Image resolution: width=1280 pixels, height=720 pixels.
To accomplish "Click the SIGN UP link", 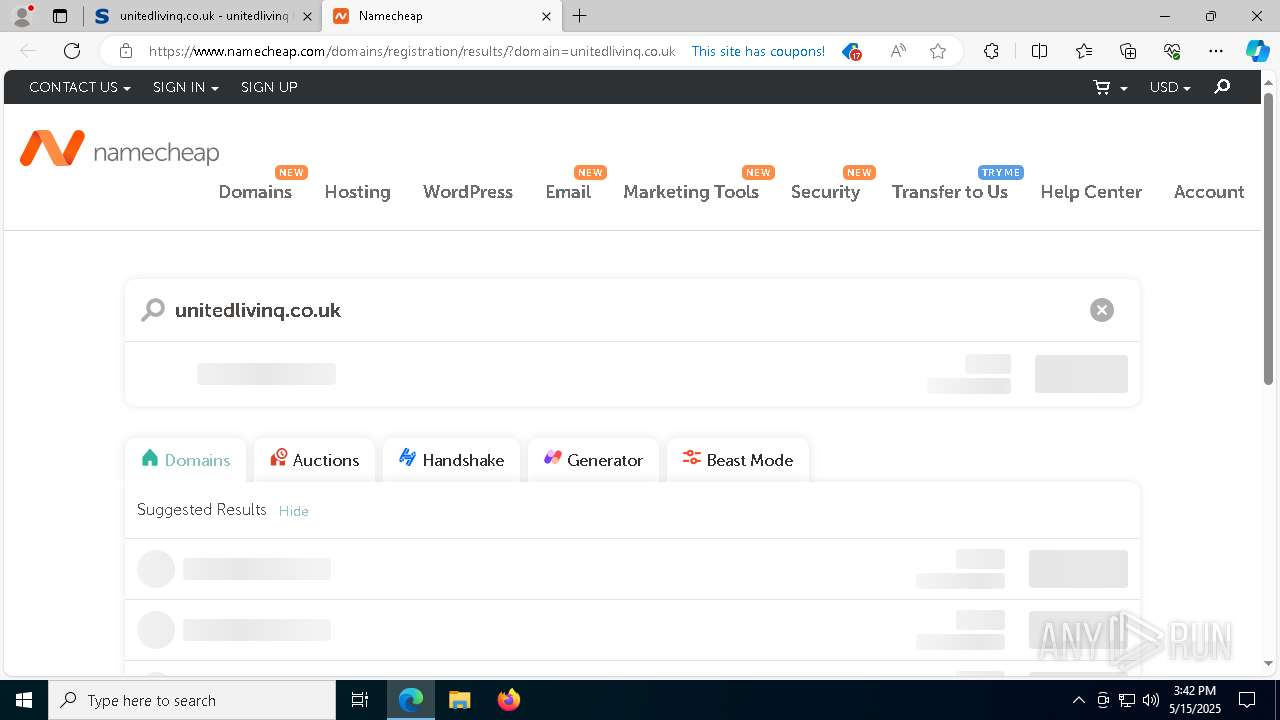I will (269, 87).
